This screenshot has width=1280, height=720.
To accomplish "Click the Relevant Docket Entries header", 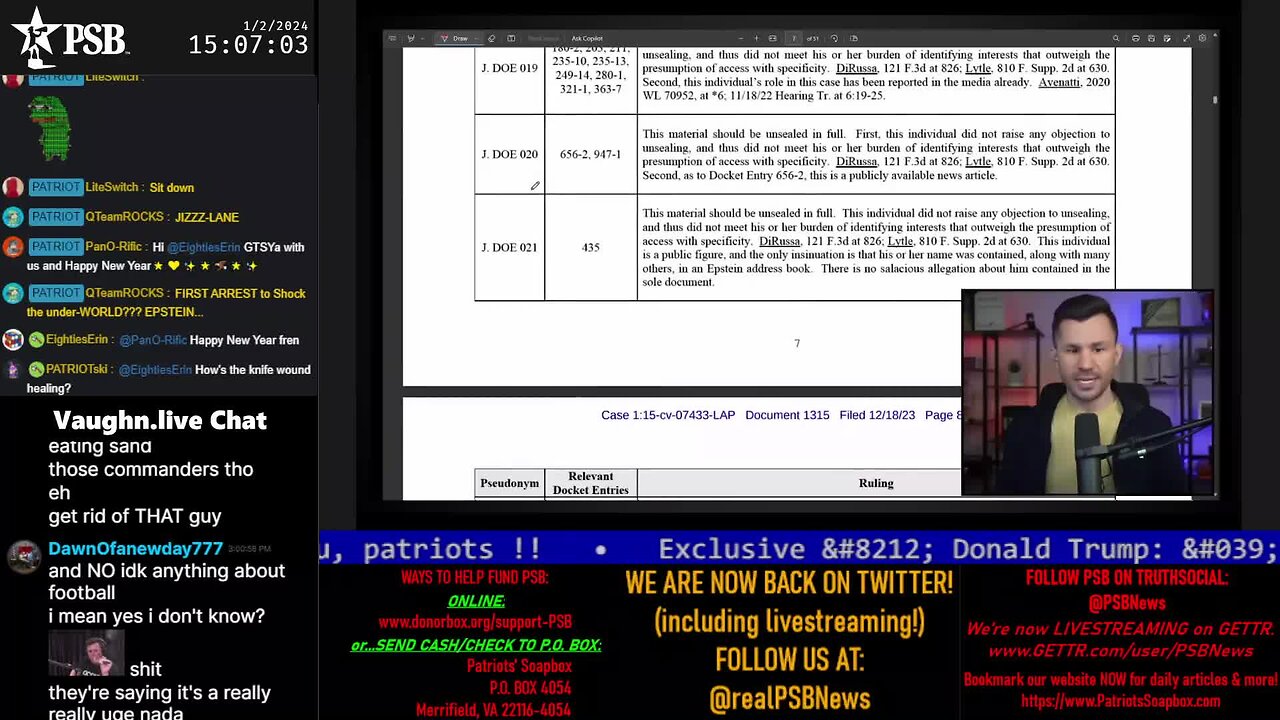I will tap(590, 483).
